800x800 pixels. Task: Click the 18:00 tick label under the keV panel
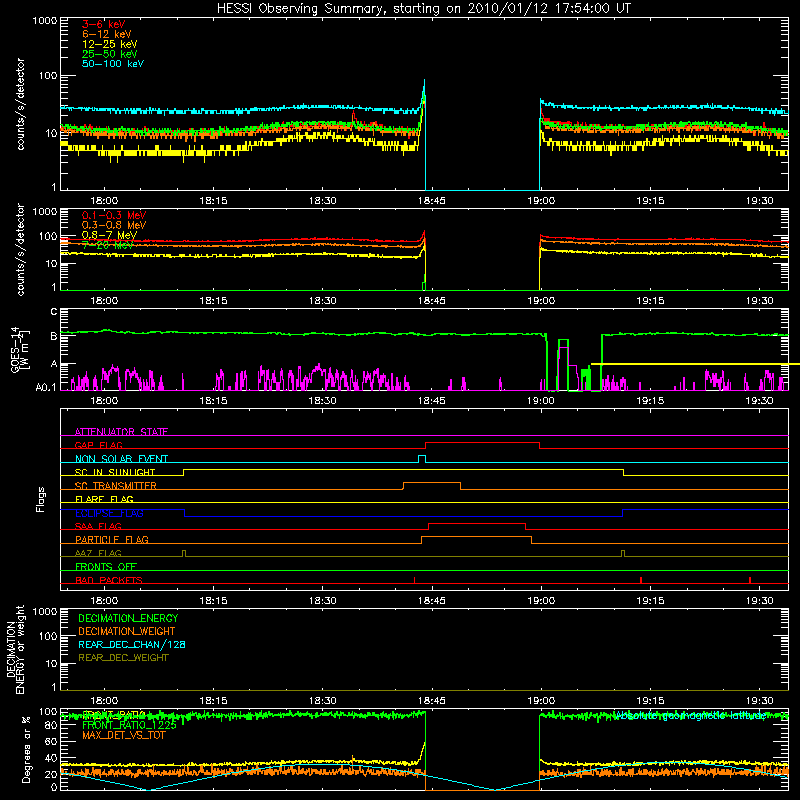(104, 201)
